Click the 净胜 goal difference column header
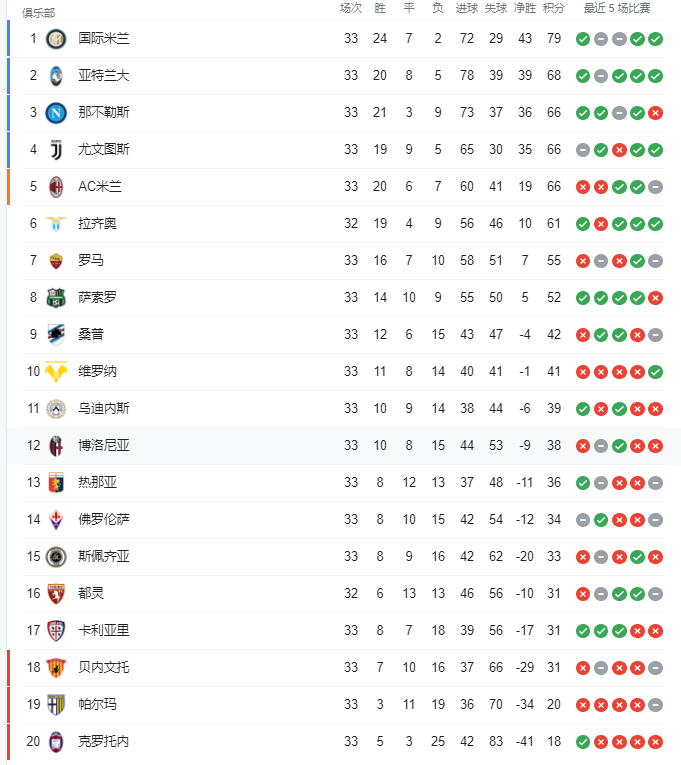681x765 pixels. coord(525,8)
